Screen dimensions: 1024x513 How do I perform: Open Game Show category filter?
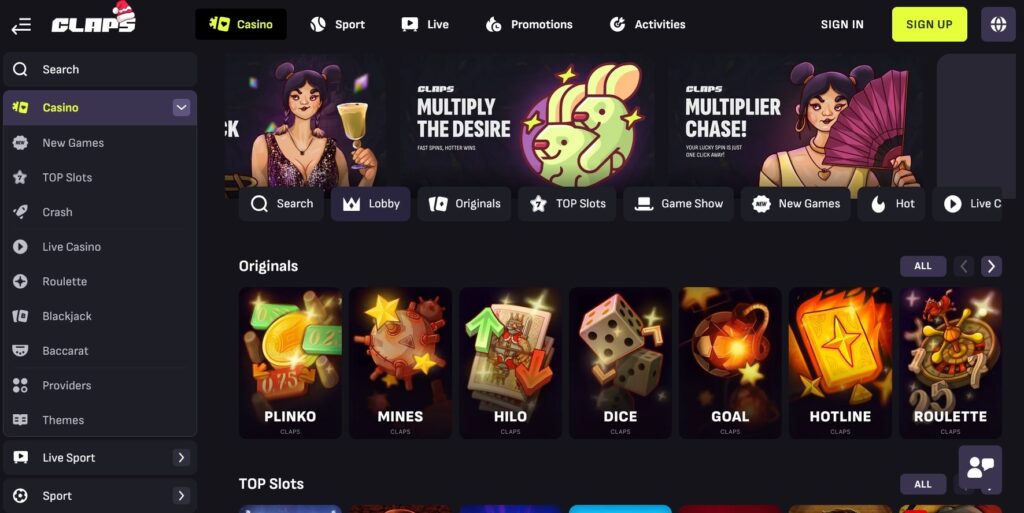(679, 204)
